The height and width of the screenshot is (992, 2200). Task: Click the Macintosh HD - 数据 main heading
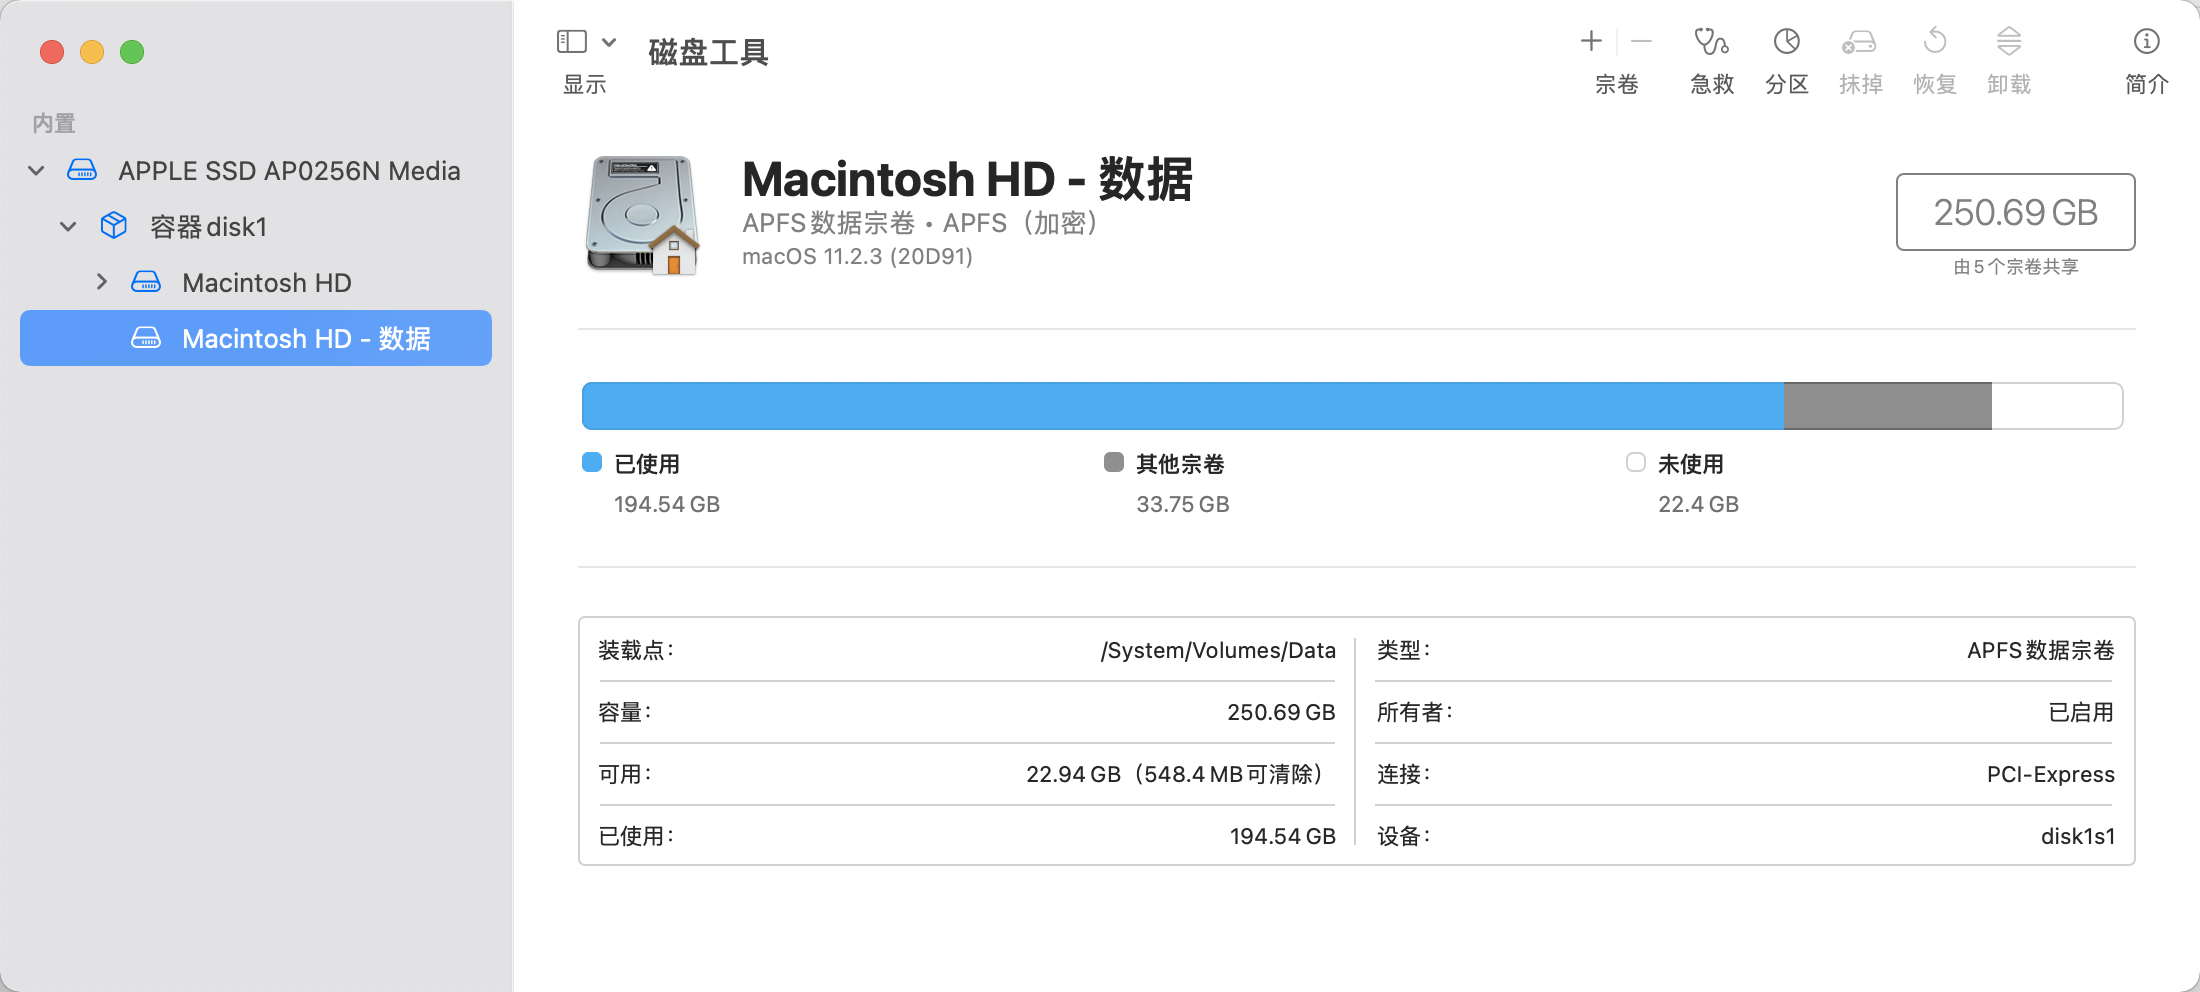(967, 180)
